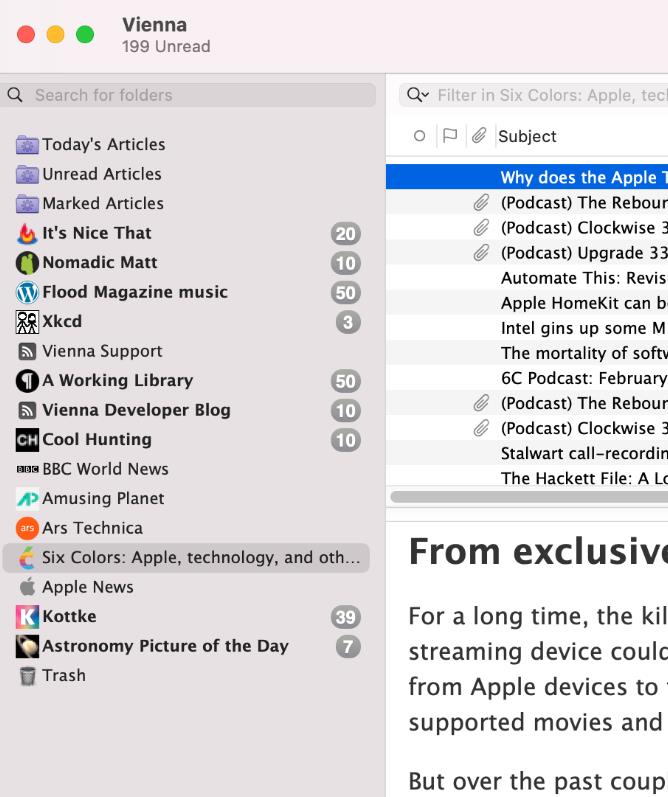The image size is (668, 797).
Task: Open article "Automate This: Revis"
Action: tap(527, 278)
